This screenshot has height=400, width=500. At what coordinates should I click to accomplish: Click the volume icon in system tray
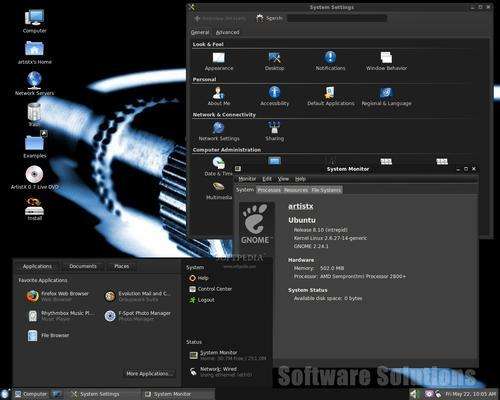414,394
